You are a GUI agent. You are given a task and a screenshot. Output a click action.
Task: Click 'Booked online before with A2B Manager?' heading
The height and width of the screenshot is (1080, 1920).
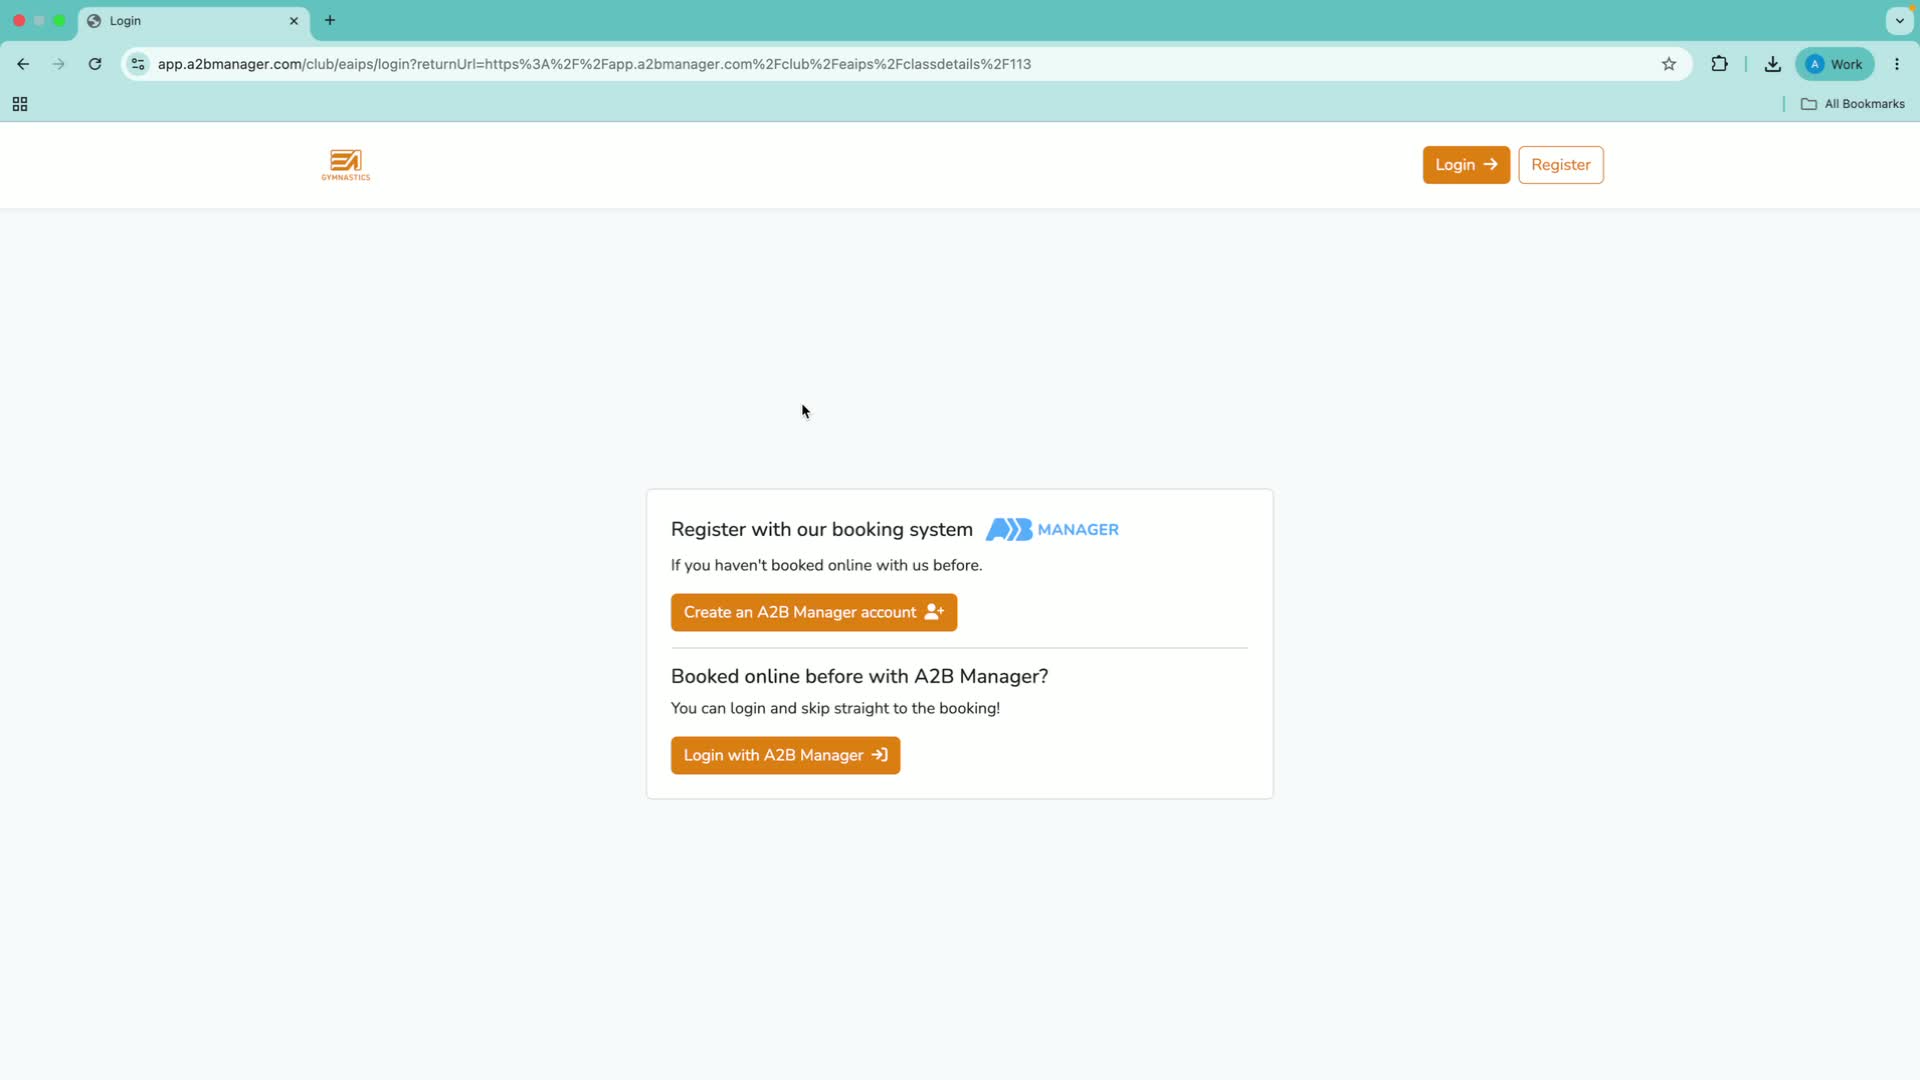tap(859, 676)
